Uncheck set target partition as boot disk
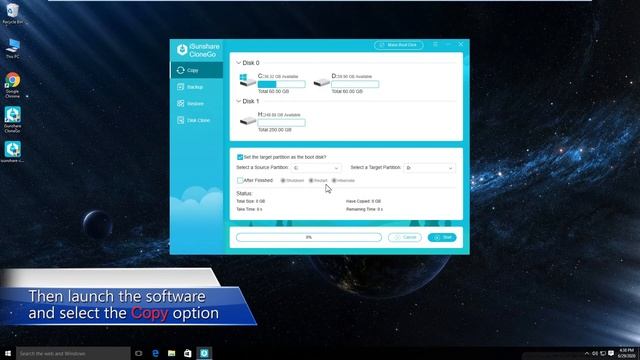Screen dimensions: 640x360 240,157
